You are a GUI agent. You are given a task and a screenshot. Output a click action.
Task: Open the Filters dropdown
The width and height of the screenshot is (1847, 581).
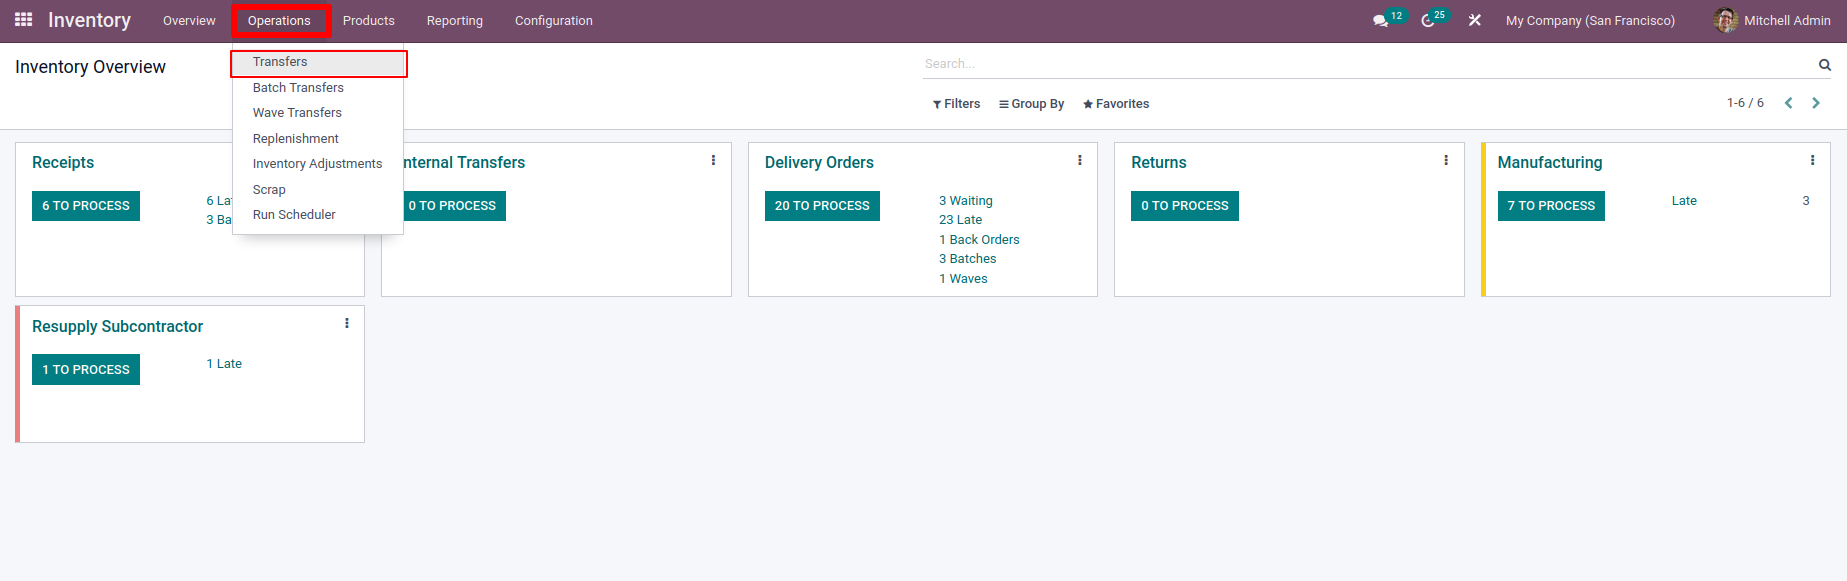(957, 104)
